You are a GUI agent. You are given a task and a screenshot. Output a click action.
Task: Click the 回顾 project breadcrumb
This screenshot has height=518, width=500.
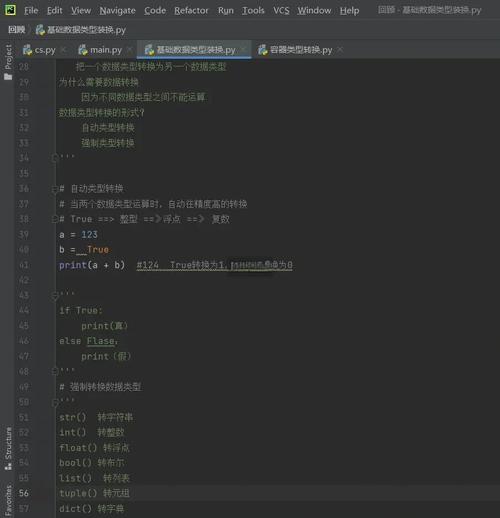coord(17,30)
